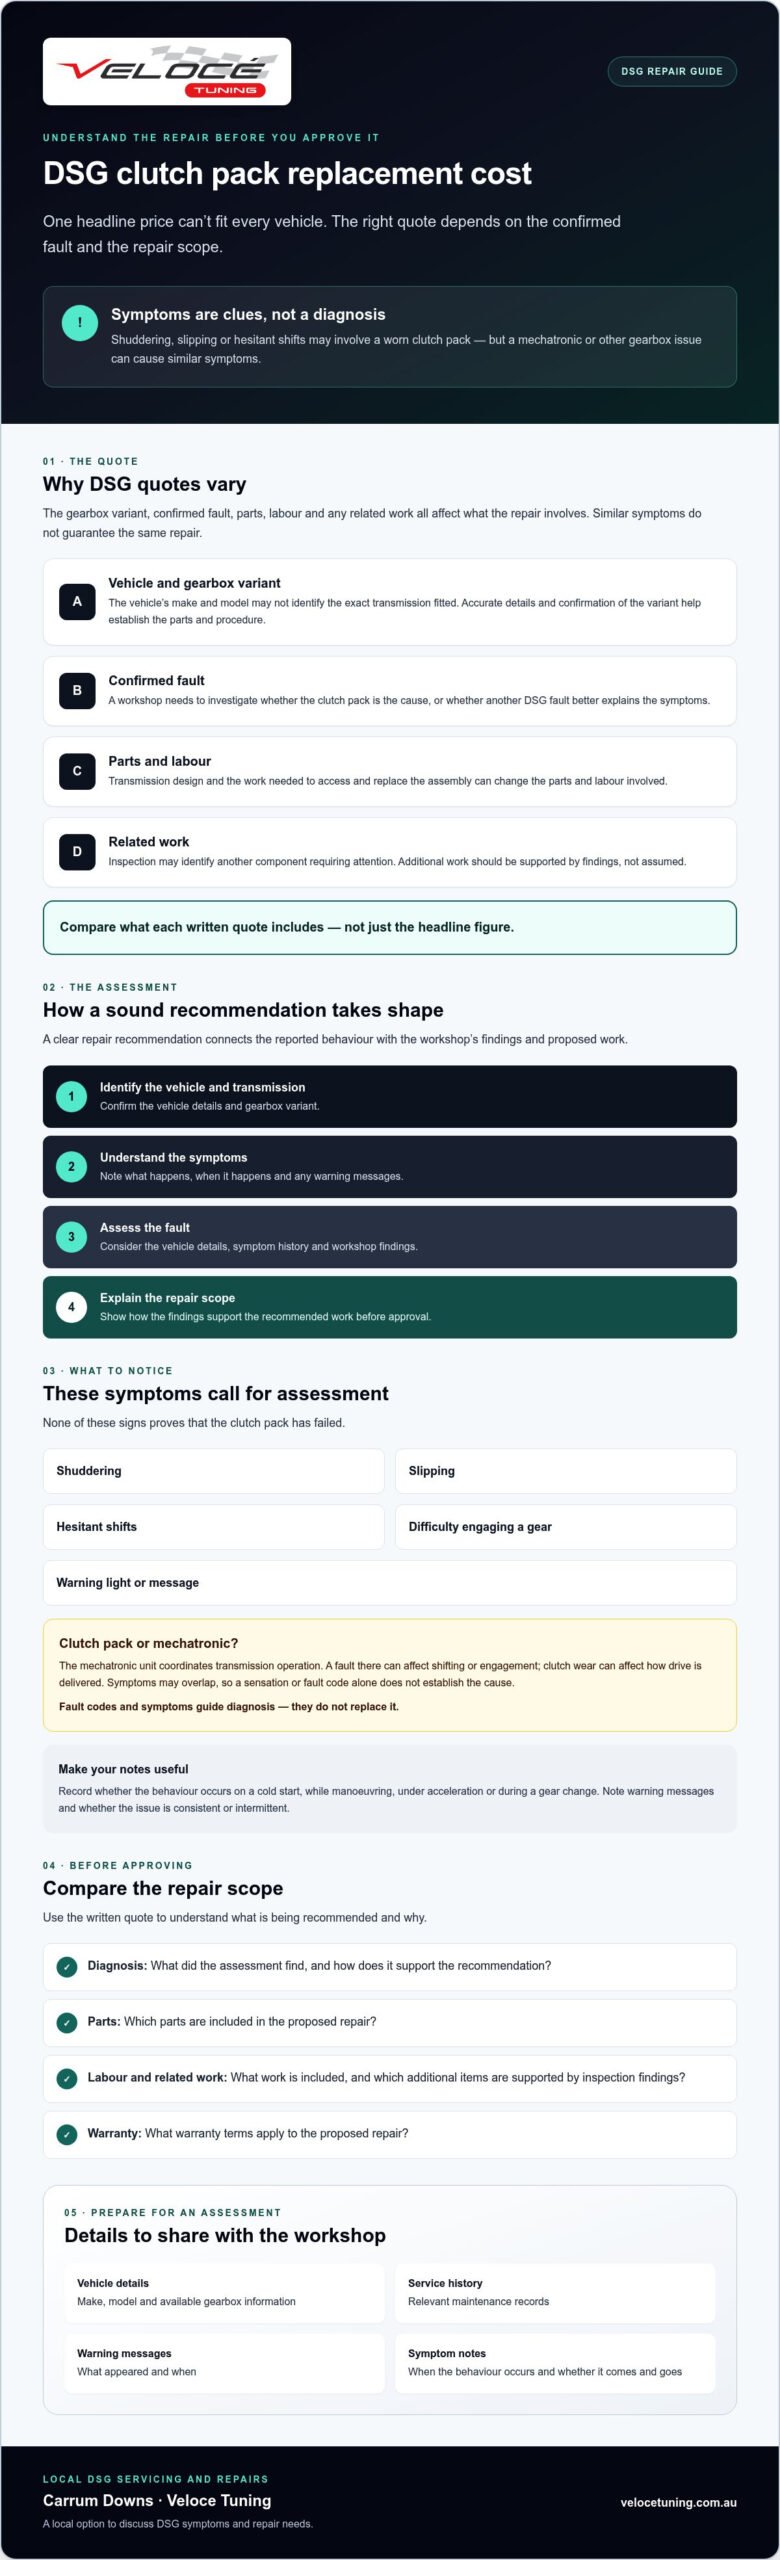Click the step 1 numbered circle
The width and height of the screenshot is (780, 2560).
pos(71,1096)
